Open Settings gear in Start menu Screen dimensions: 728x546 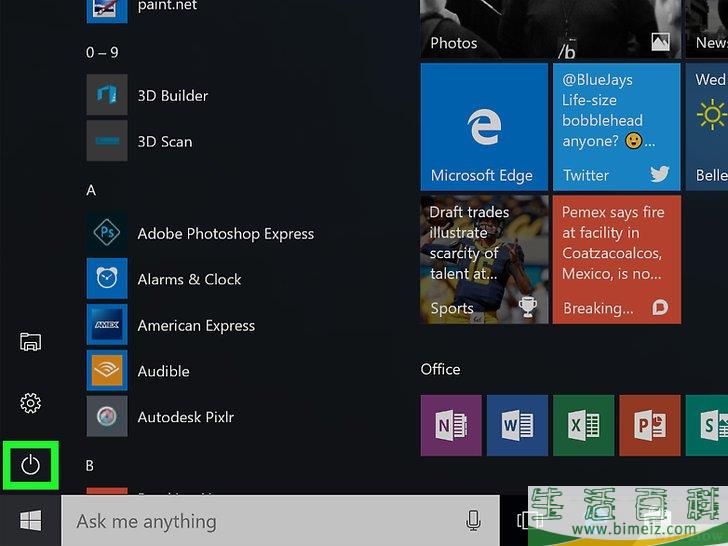31,403
